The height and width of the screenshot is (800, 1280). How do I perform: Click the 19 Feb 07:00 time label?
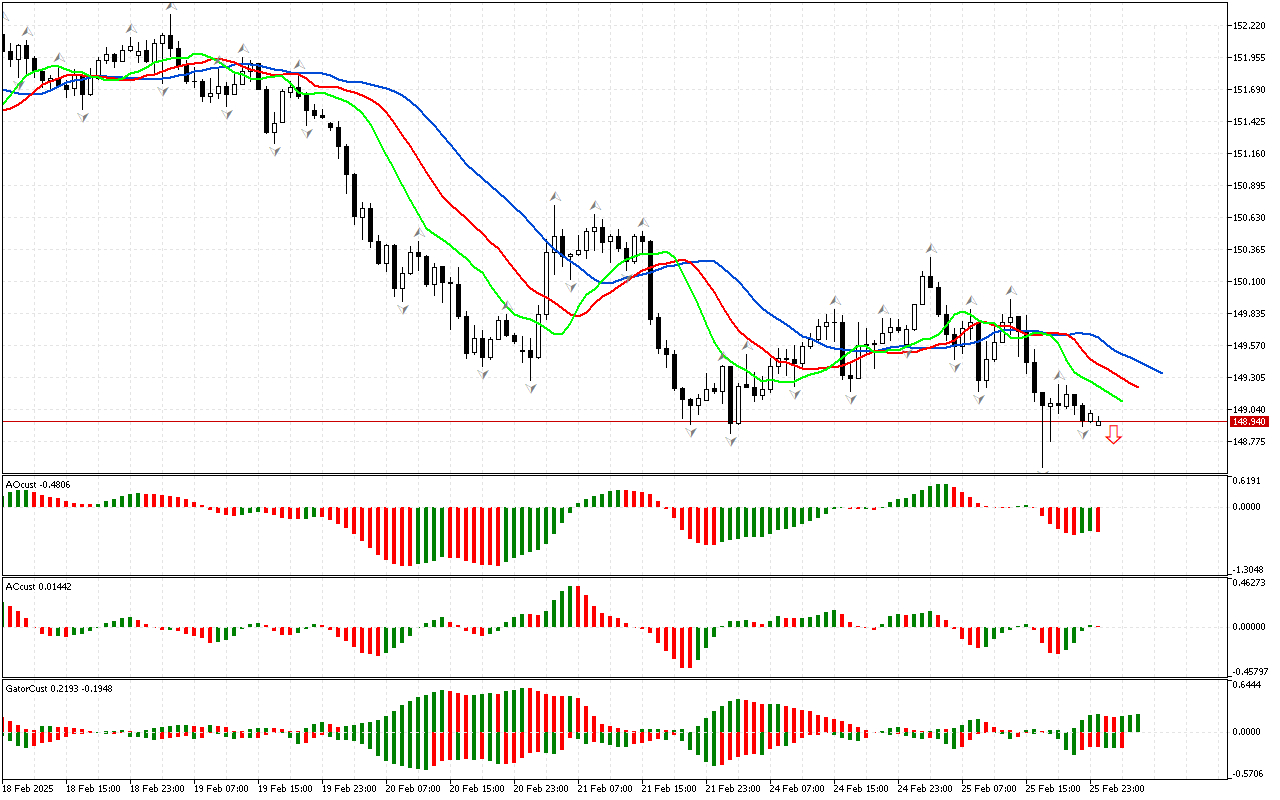[x=220, y=789]
